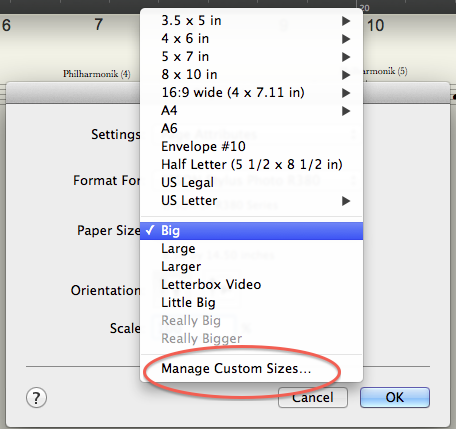Choose 5 x 7 in size
456x429 pixels.
click(251, 57)
